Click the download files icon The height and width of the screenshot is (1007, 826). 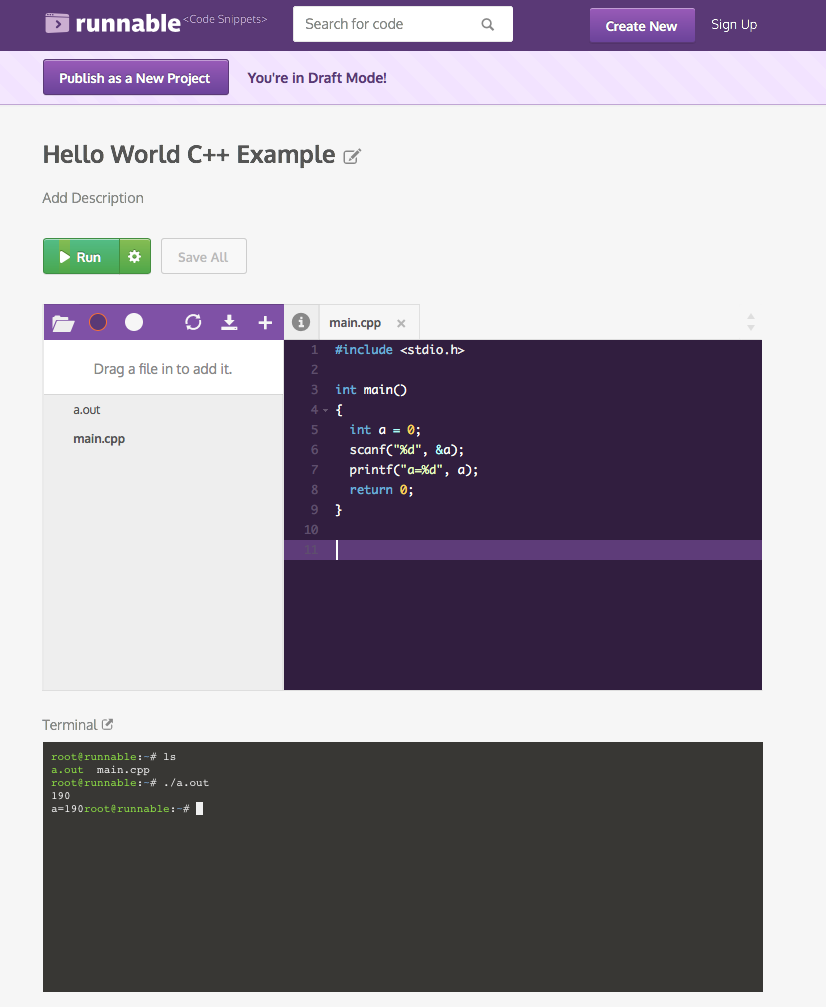tap(229, 322)
